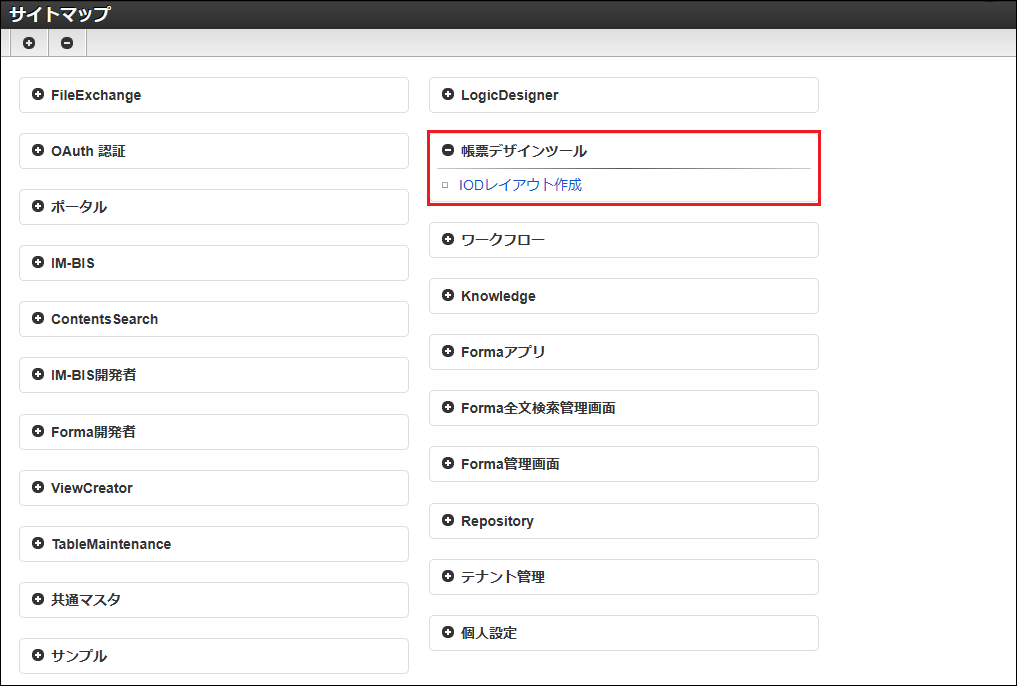Expand the ViewCreator section
The width and height of the screenshot is (1017, 686).
pyautogui.click(x=38, y=488)
